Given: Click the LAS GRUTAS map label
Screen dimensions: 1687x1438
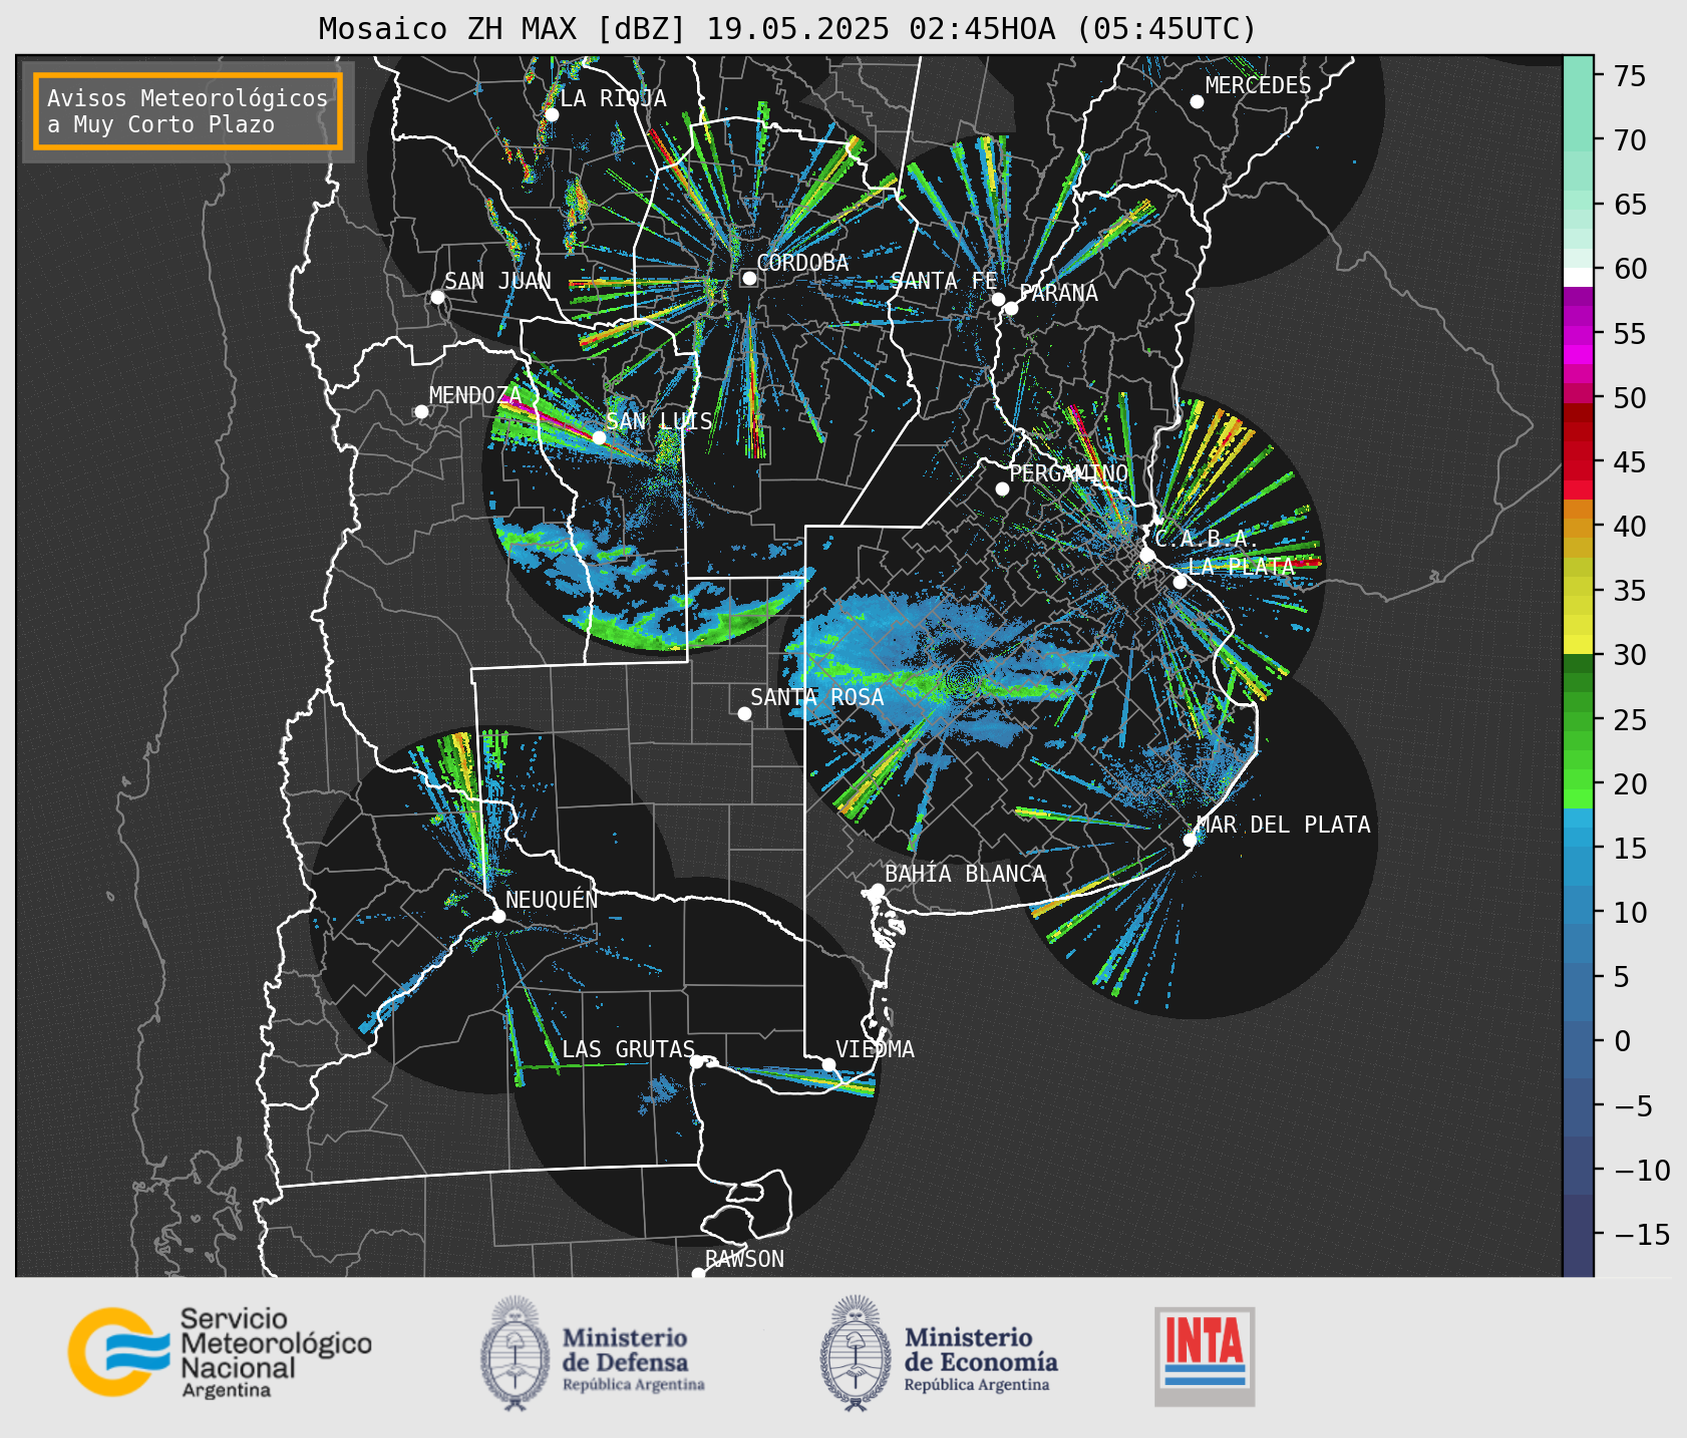Looking at the screenshot, I should point(628,1049).
